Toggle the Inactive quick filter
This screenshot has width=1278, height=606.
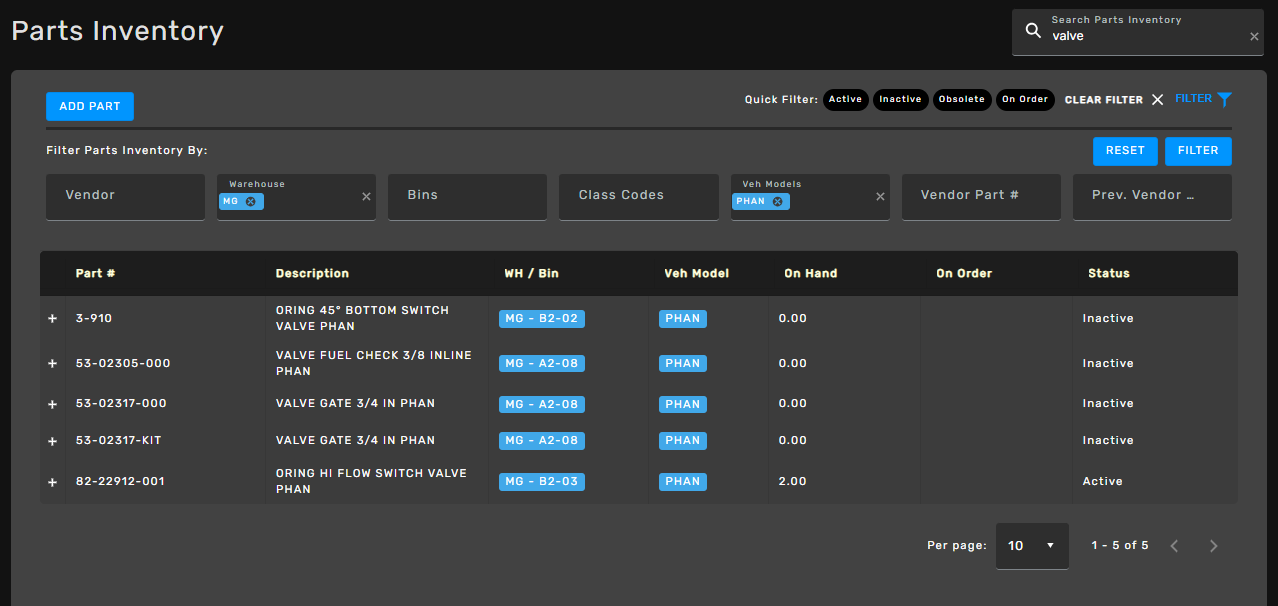900,100
